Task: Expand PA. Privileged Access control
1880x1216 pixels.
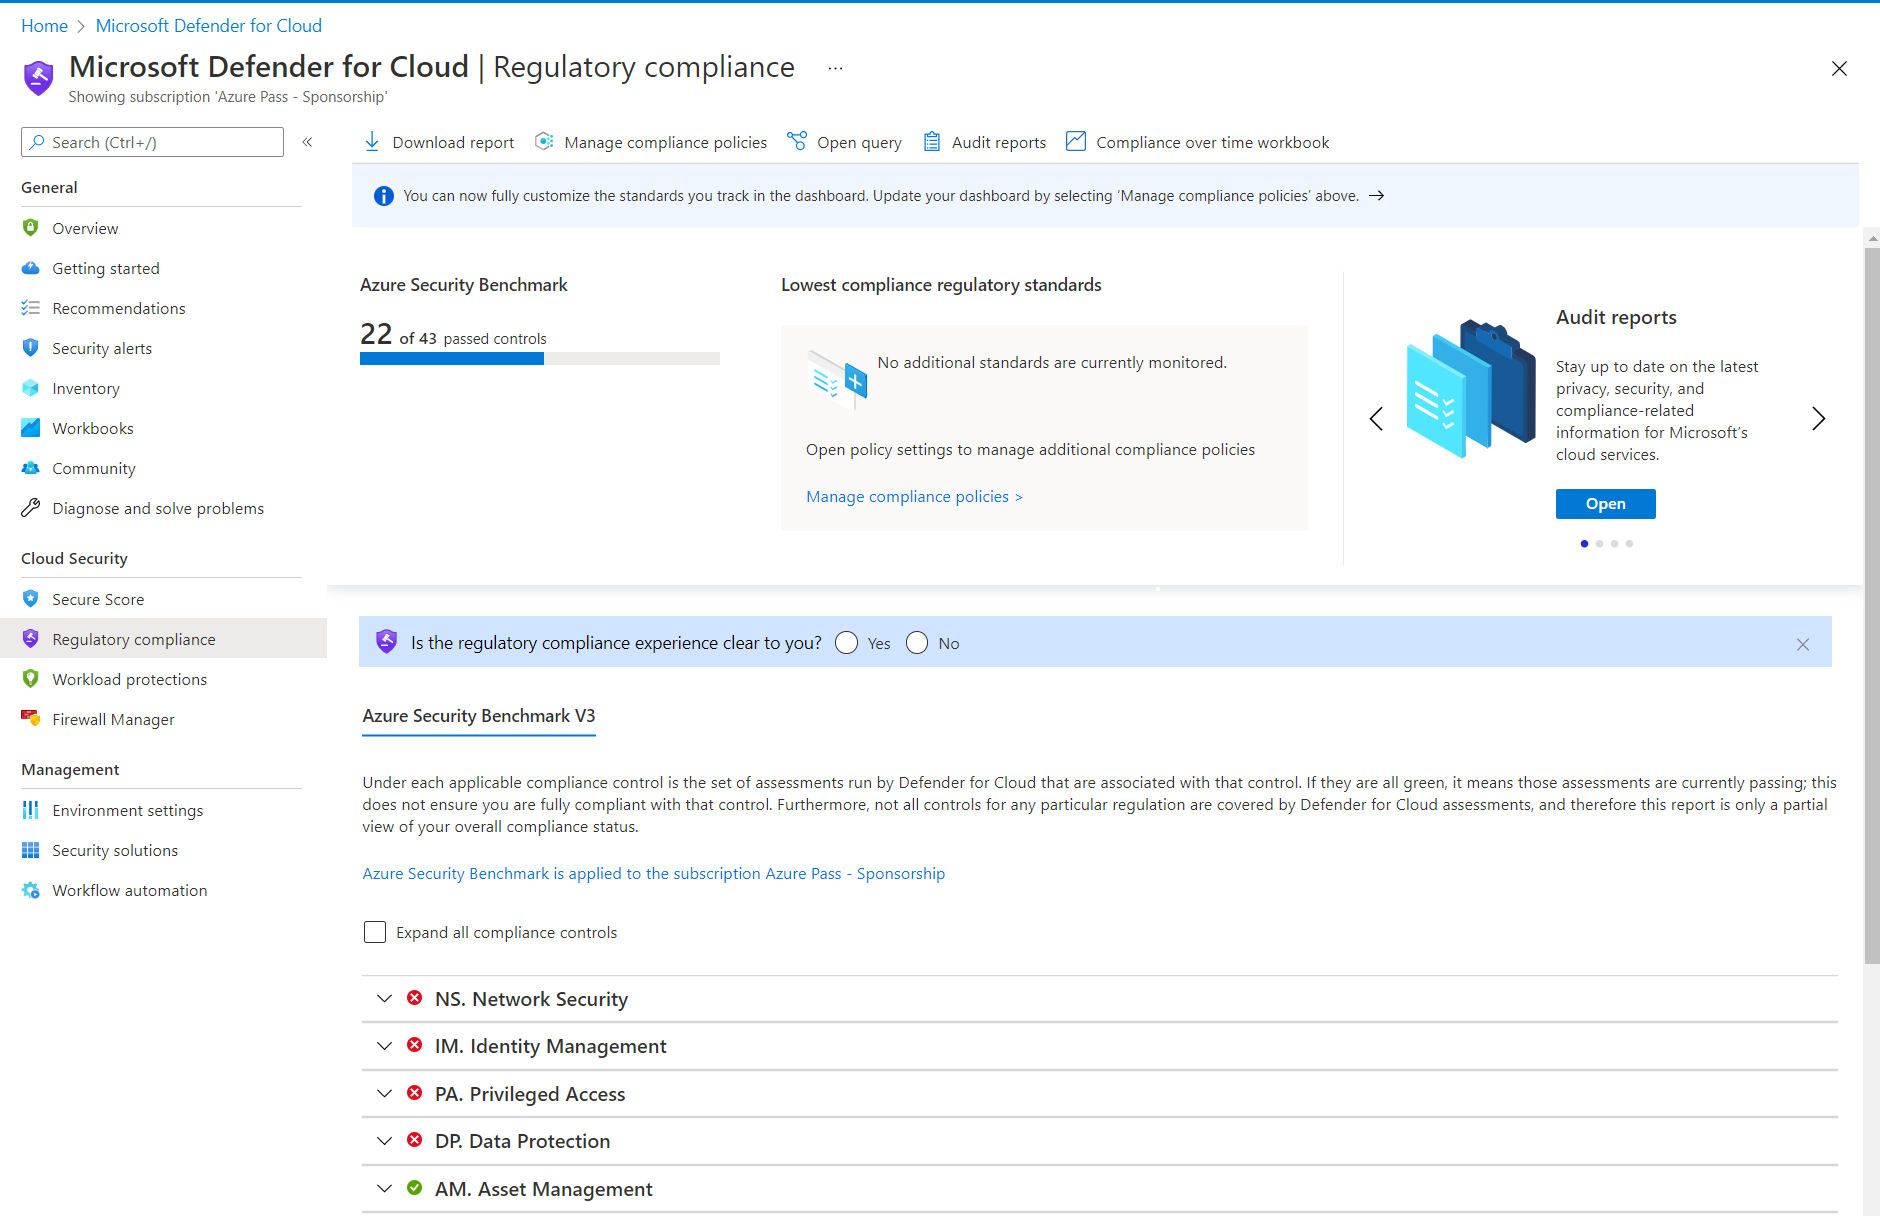Action: point(384,1094)
